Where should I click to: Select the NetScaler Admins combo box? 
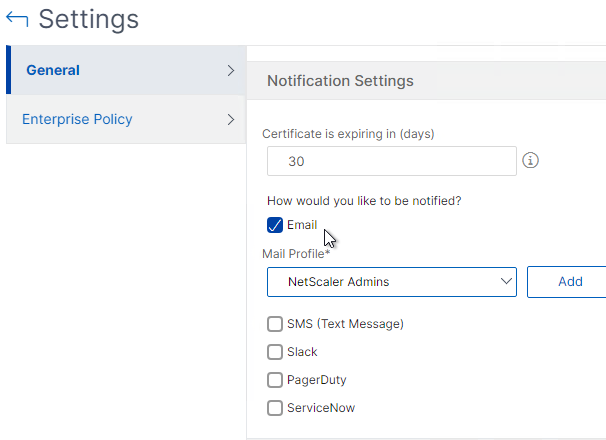pos(392,282)
